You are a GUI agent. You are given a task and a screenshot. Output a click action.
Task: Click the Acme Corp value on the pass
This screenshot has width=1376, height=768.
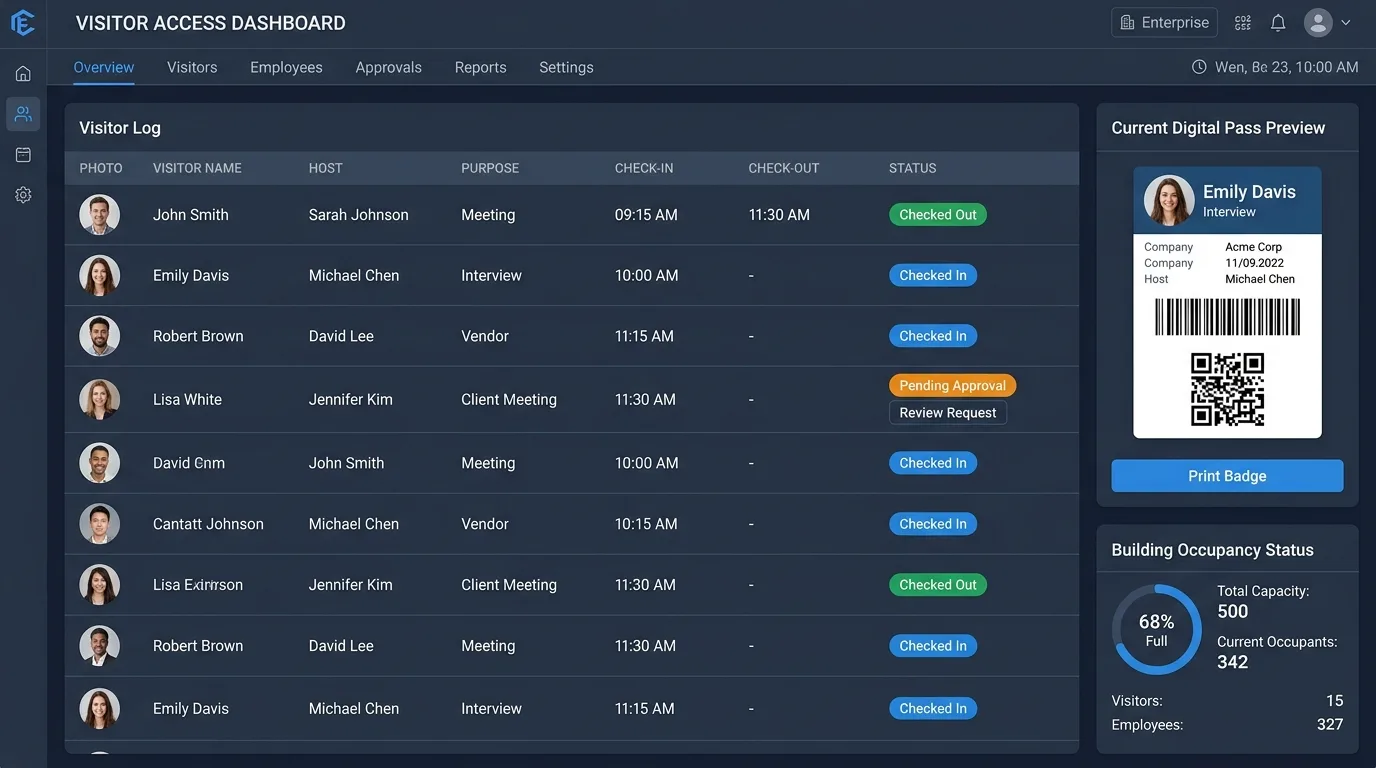click(1254, 247)
